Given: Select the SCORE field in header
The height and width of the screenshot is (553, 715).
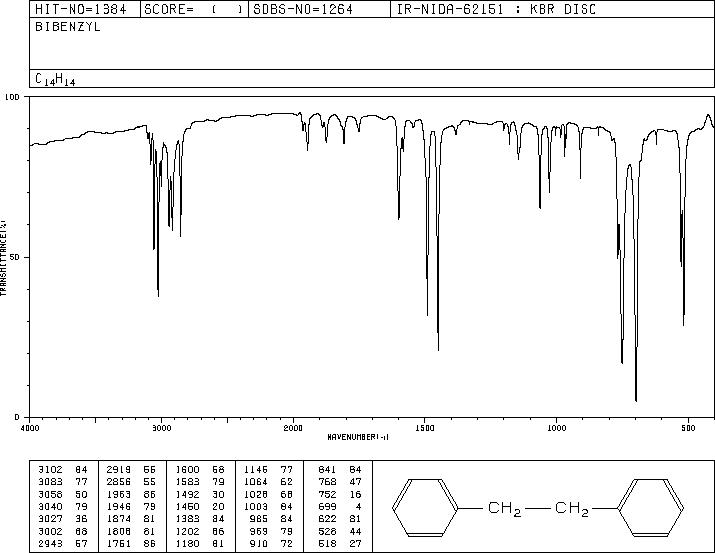Looking at the screenshot, I should 194,9.
